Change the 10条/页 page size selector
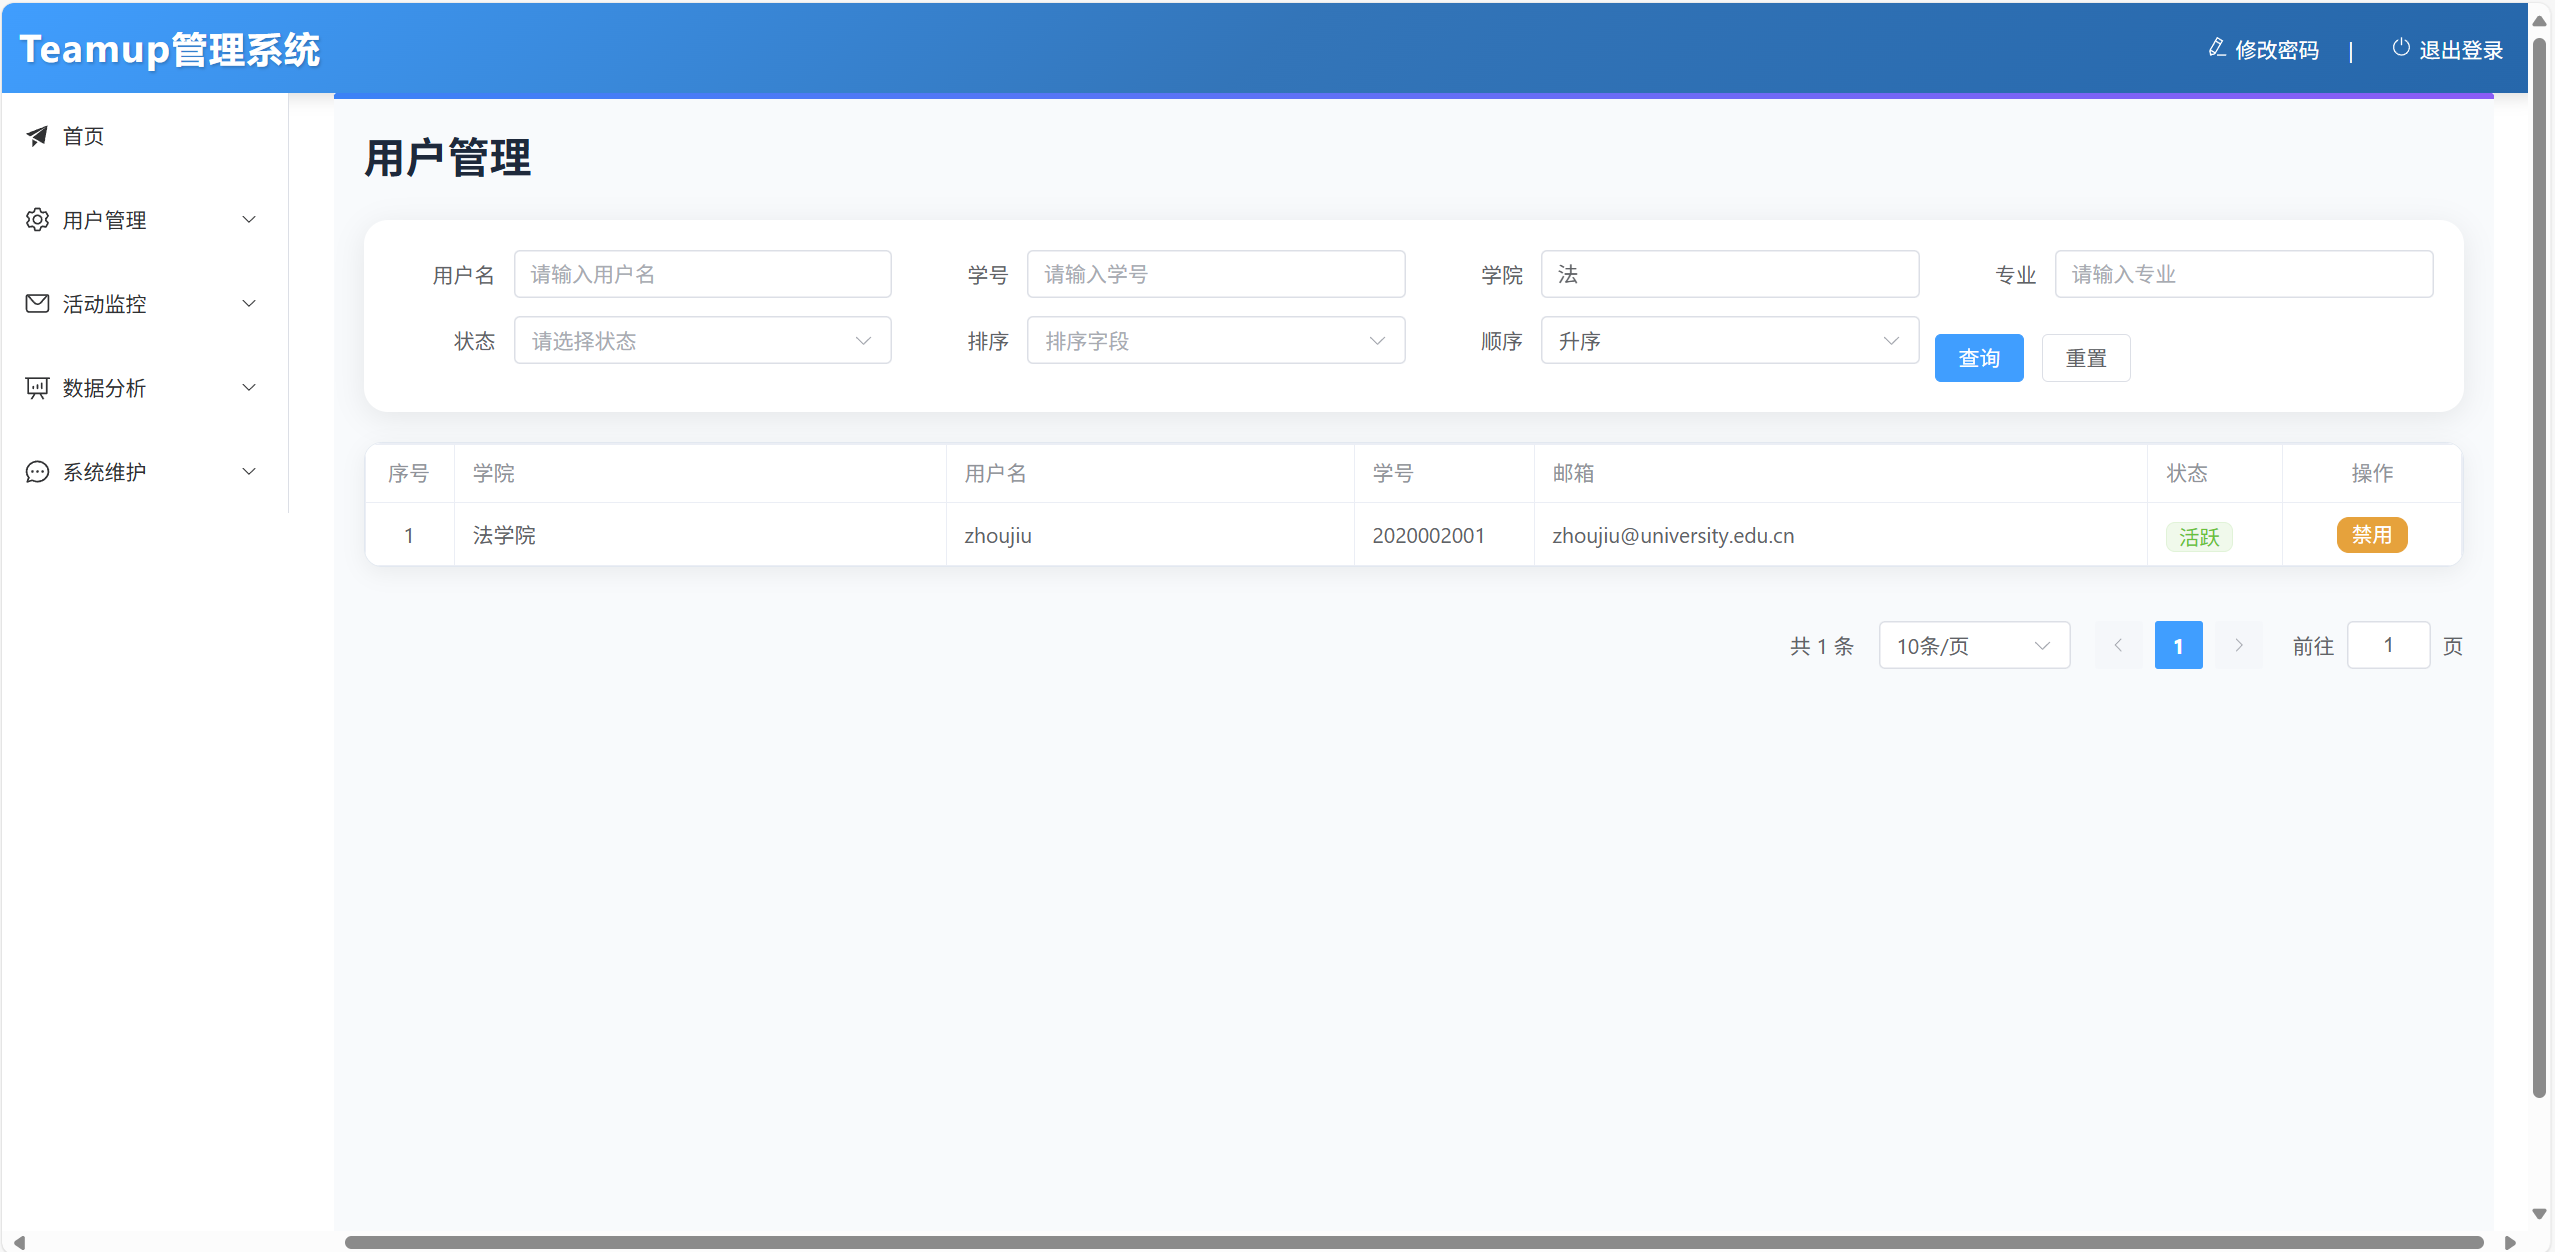 click(1973, 646)
